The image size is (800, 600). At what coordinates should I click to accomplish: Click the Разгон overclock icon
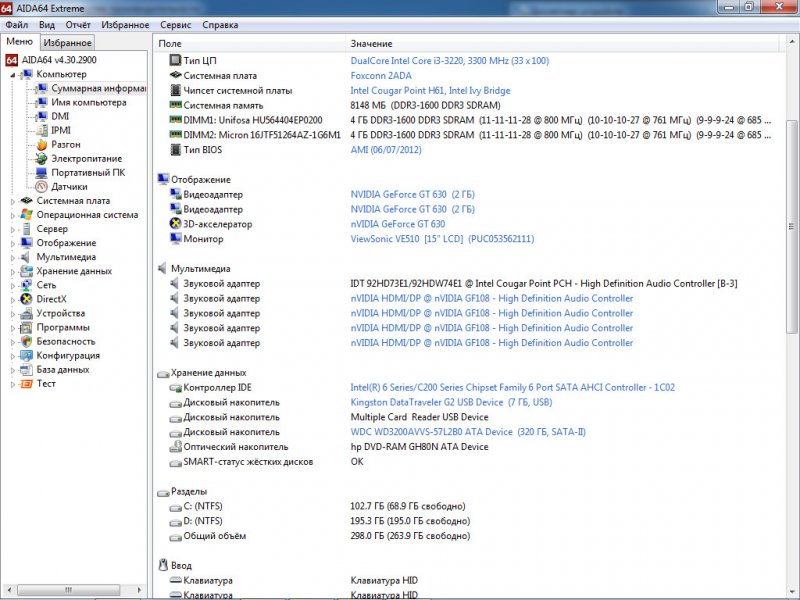pos(42,144)
